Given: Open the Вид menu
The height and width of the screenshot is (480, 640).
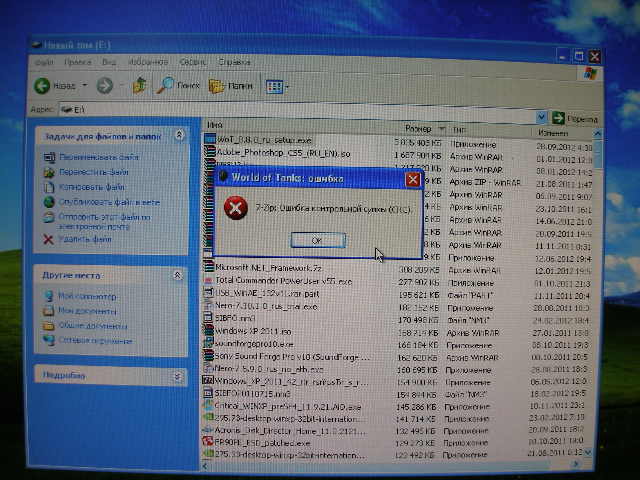Looking at the screenshot, I should click(x=109, y=62).
